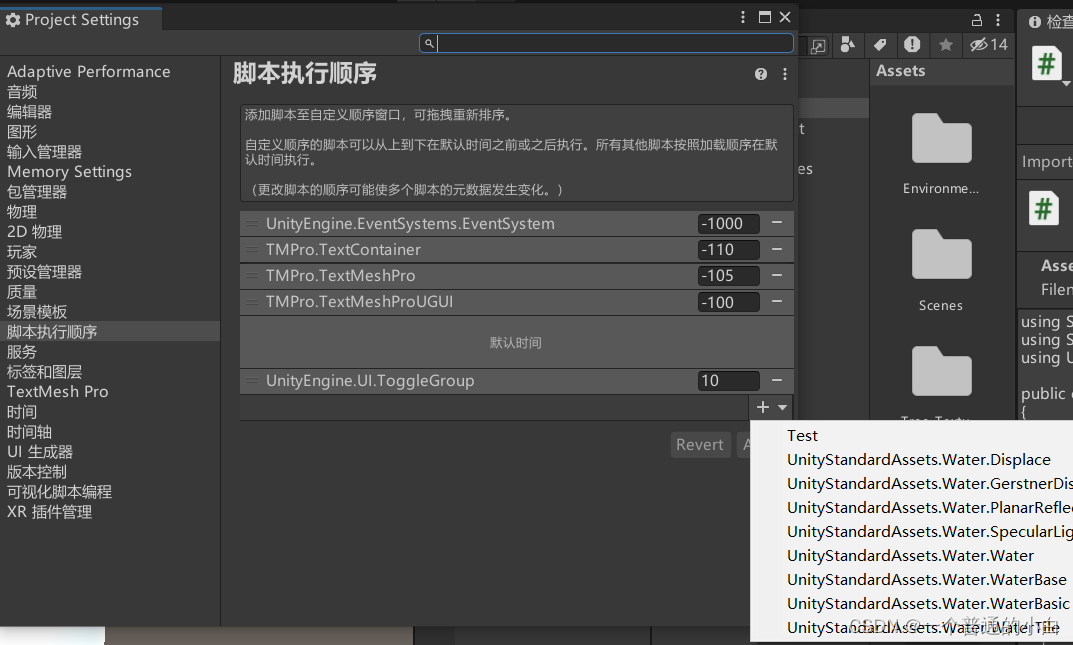
Task: Click the search by import log icon
Action: coord(912,44)
